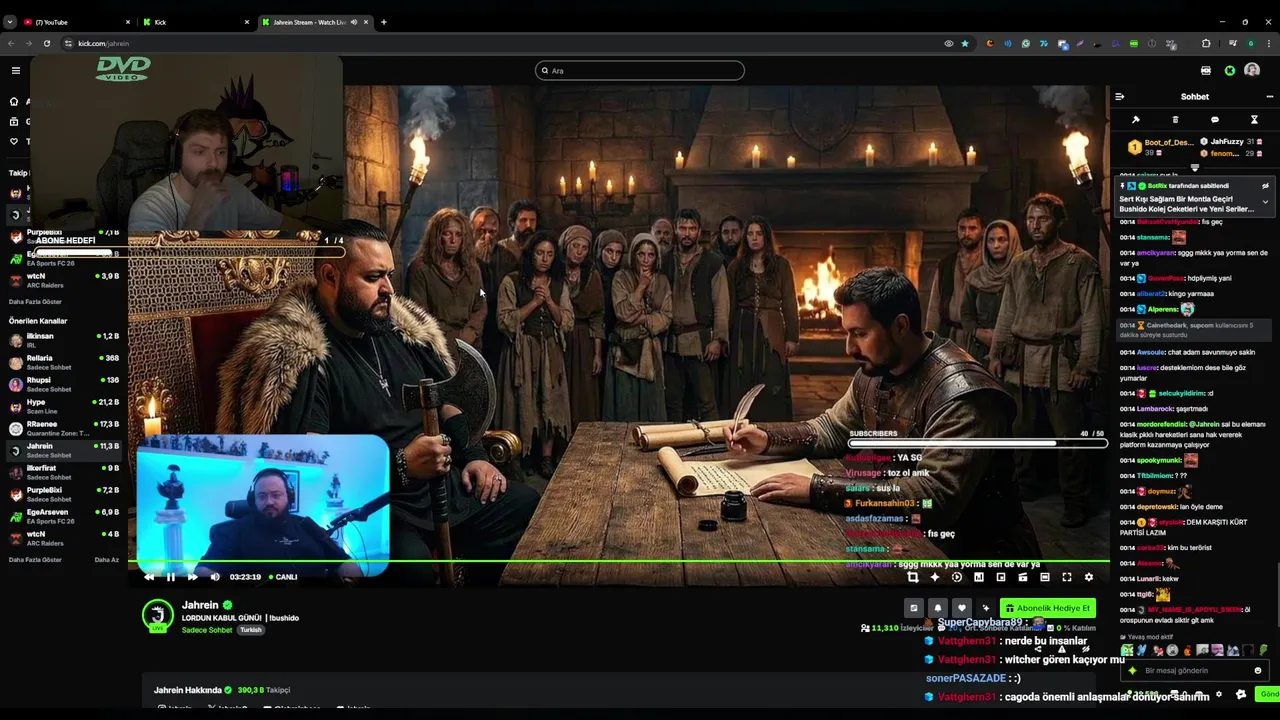This screenshot has width=1280, height=720.
Task: Open video player settings gear
Action: coord(1089,577)
